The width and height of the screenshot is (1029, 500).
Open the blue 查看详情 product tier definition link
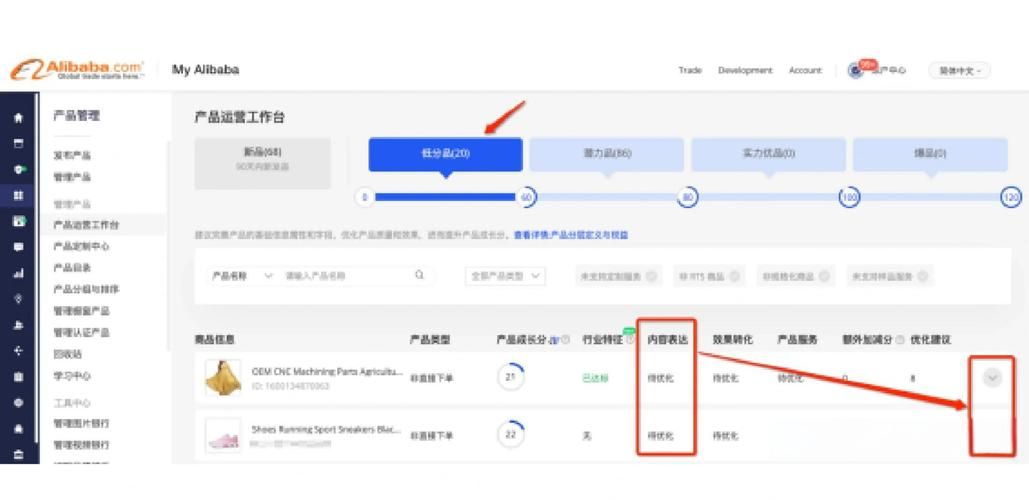click(x=571, y=235)
